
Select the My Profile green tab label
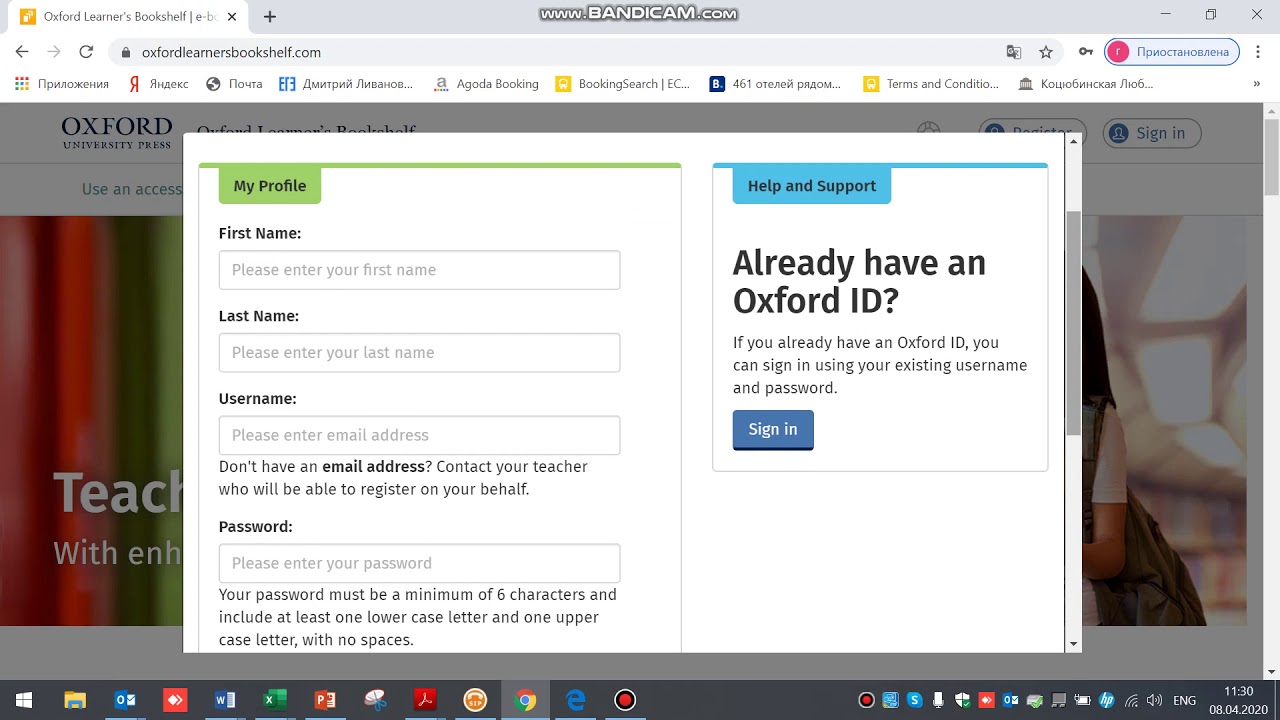pos(270,186)
